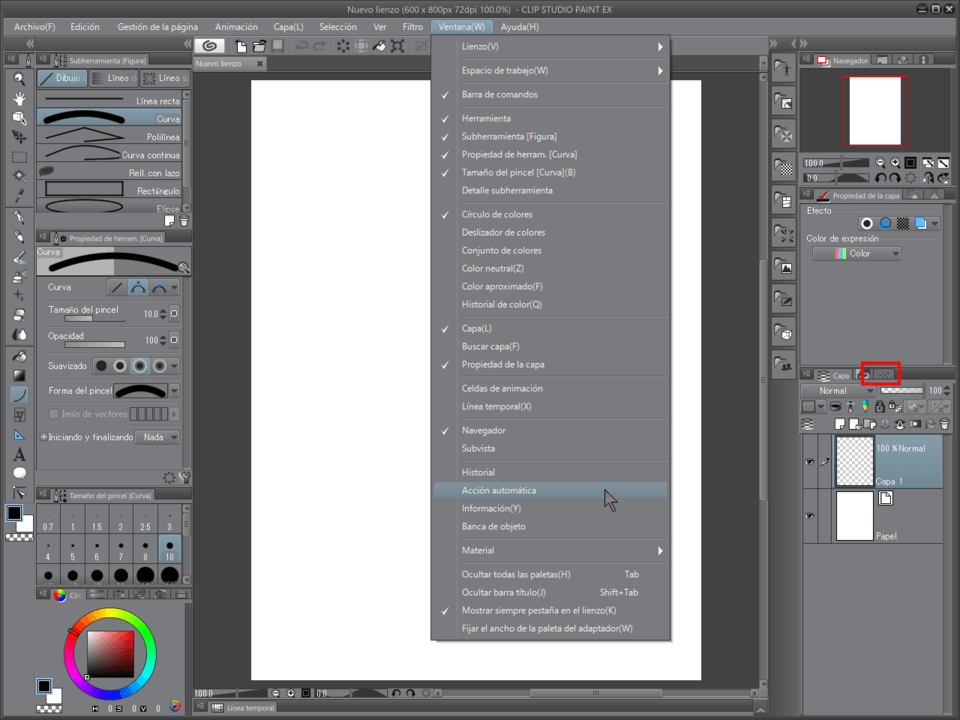
Task: Click Navigator rotate left icon
Action: point(880,178)
